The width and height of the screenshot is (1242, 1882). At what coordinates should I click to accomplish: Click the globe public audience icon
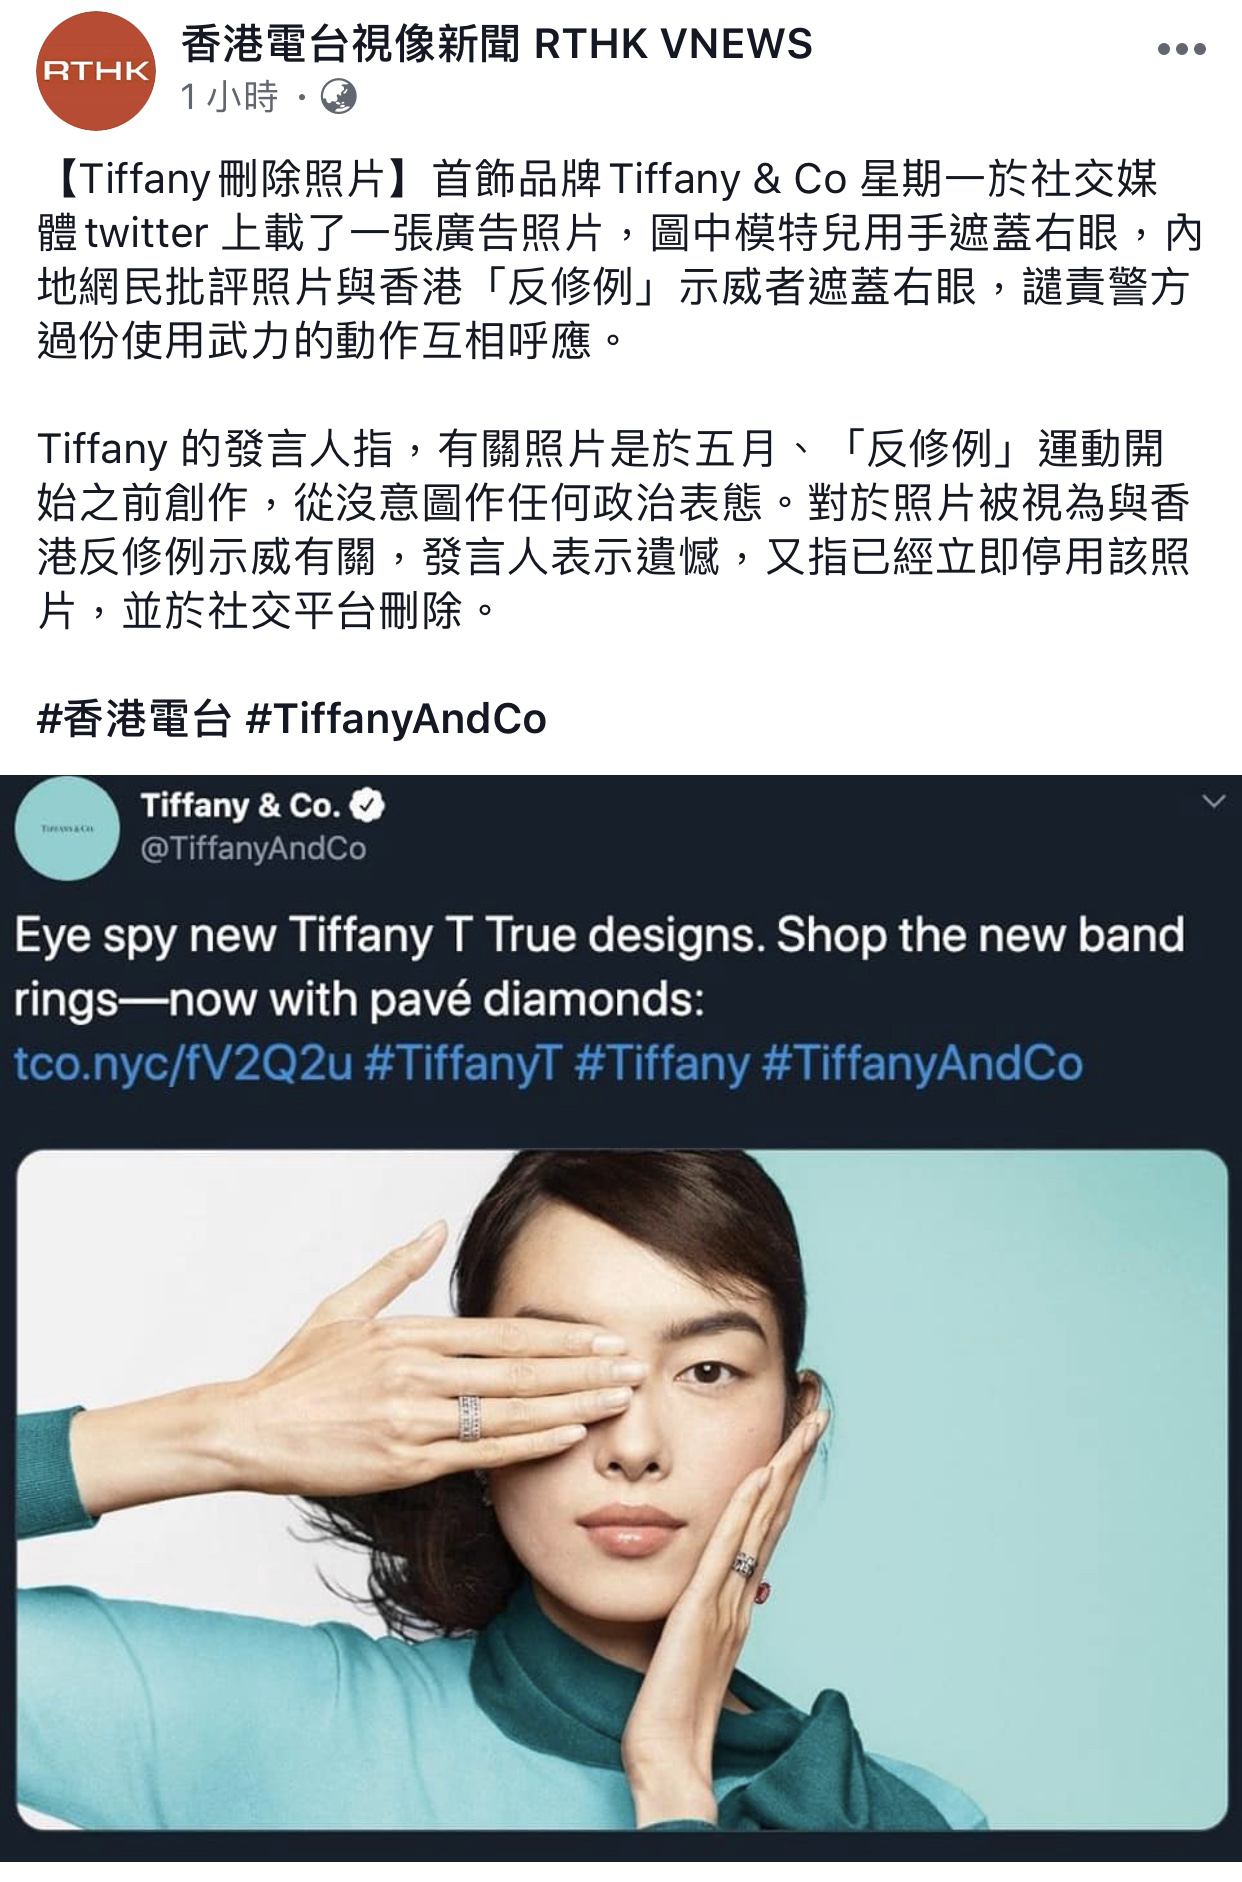tap(339, 97)
